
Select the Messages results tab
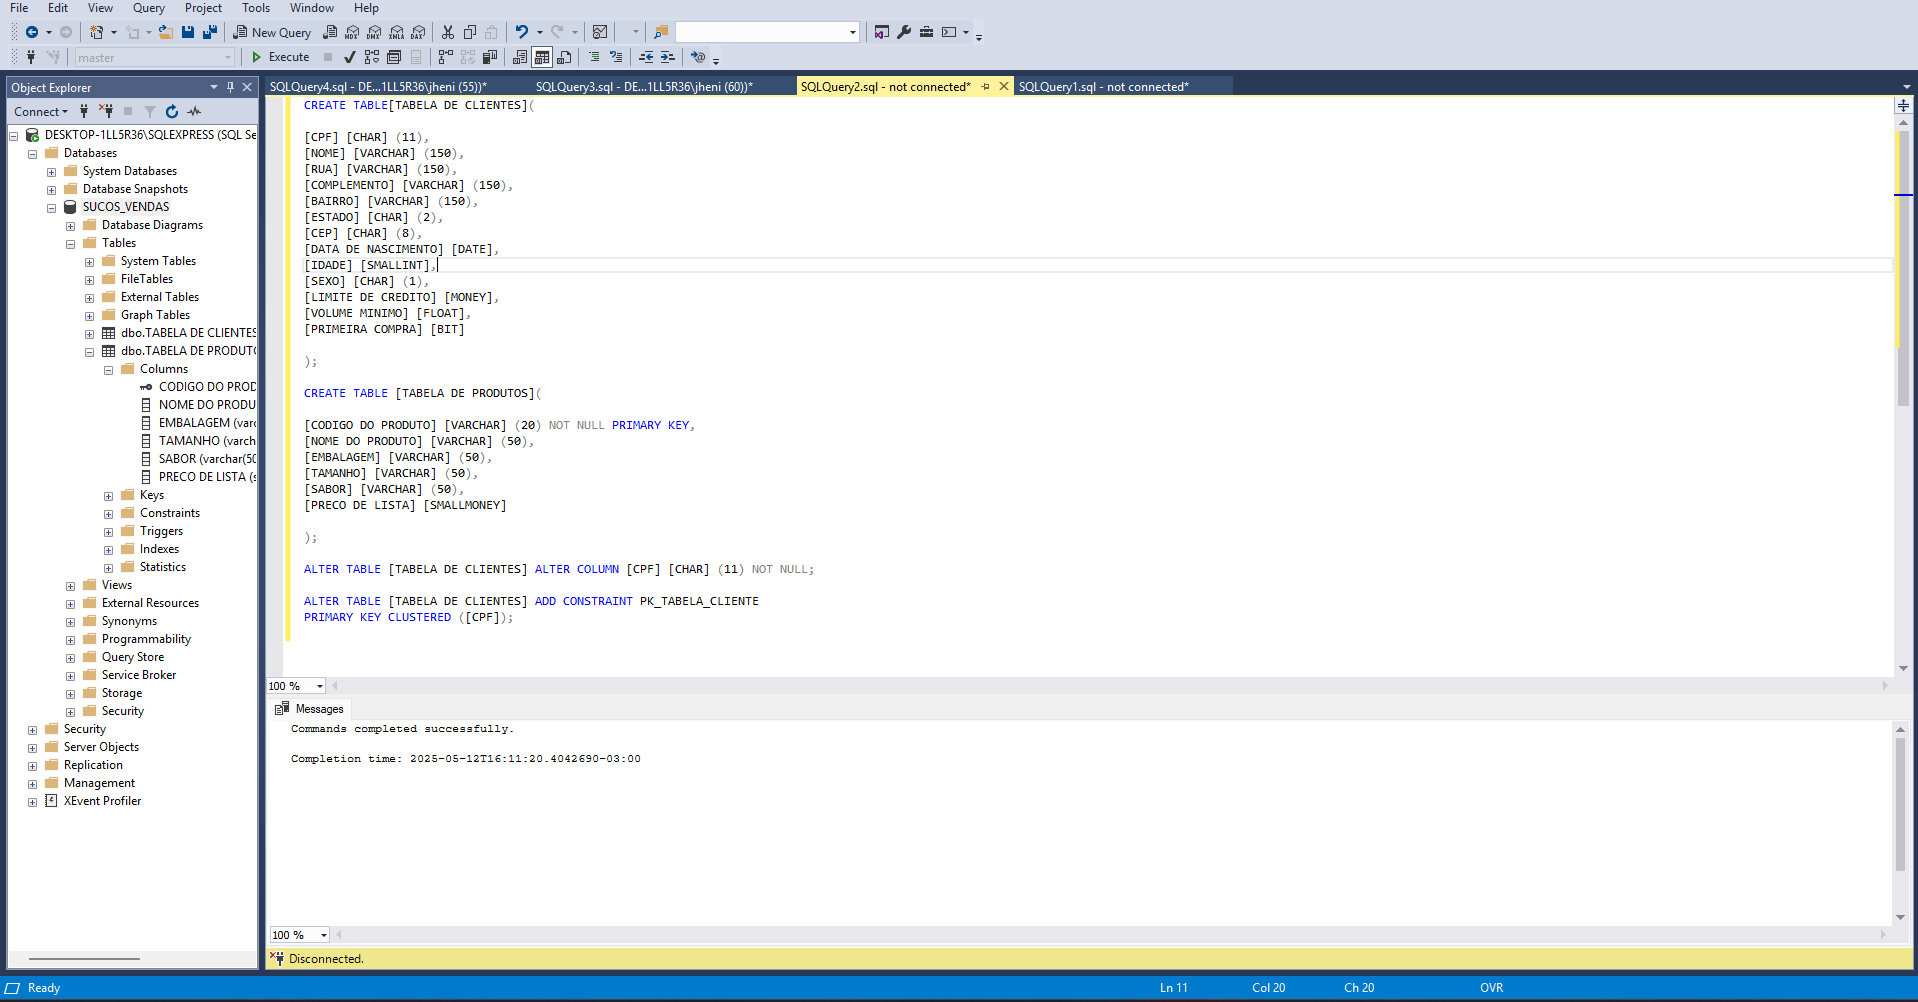point(310,709)
